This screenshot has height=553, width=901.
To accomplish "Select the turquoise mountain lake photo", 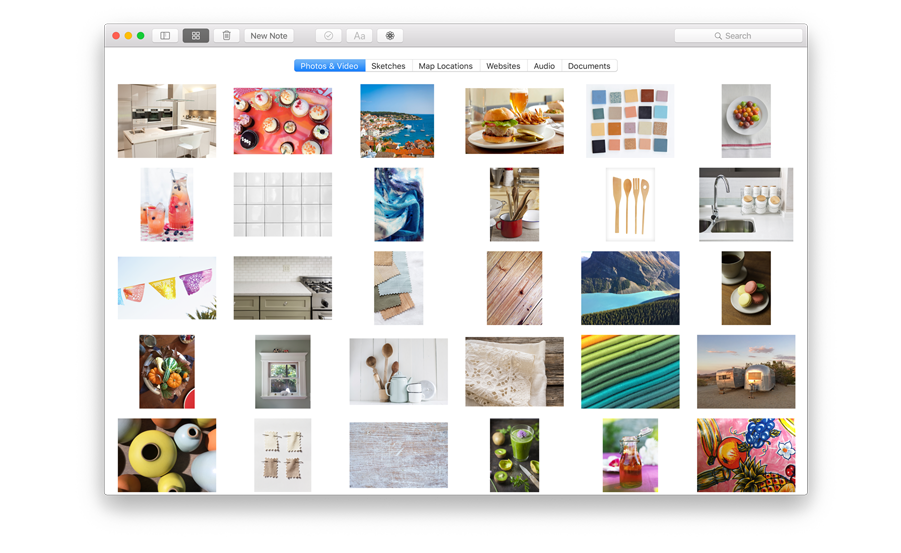I will pyautogui.click(x=630, y=288).
